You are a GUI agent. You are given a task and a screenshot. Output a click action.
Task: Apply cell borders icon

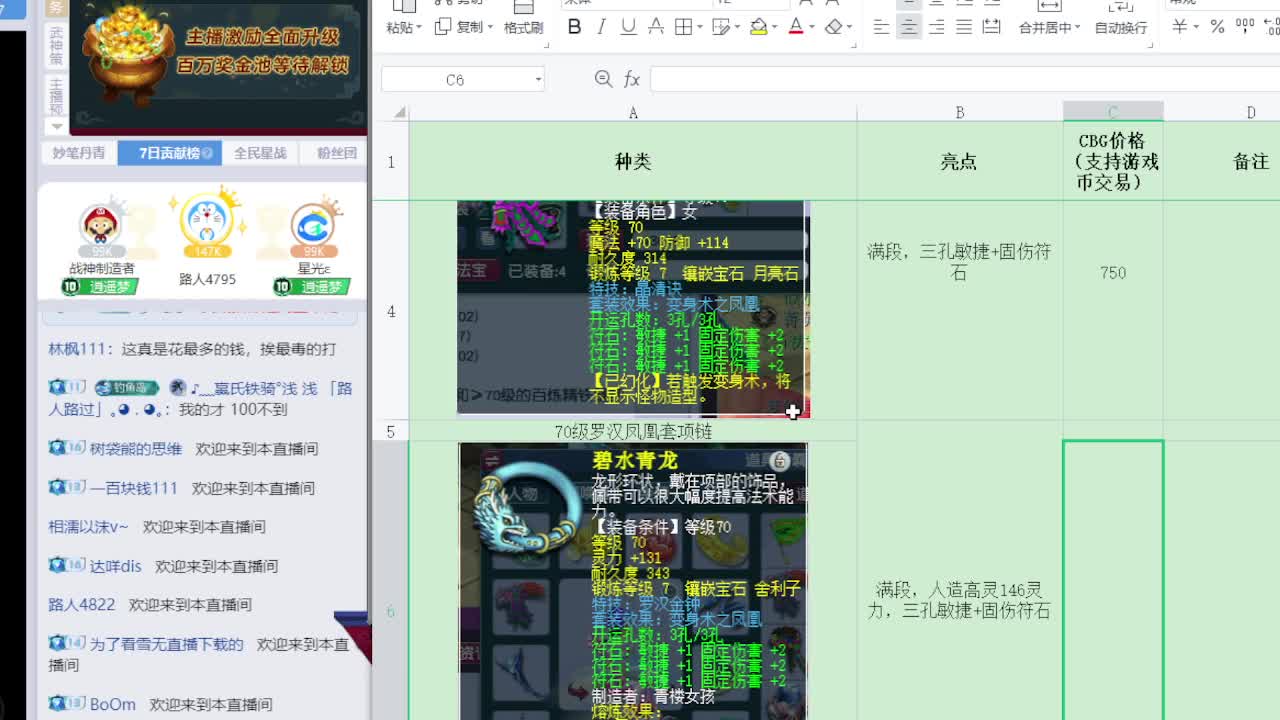(683, 27)
